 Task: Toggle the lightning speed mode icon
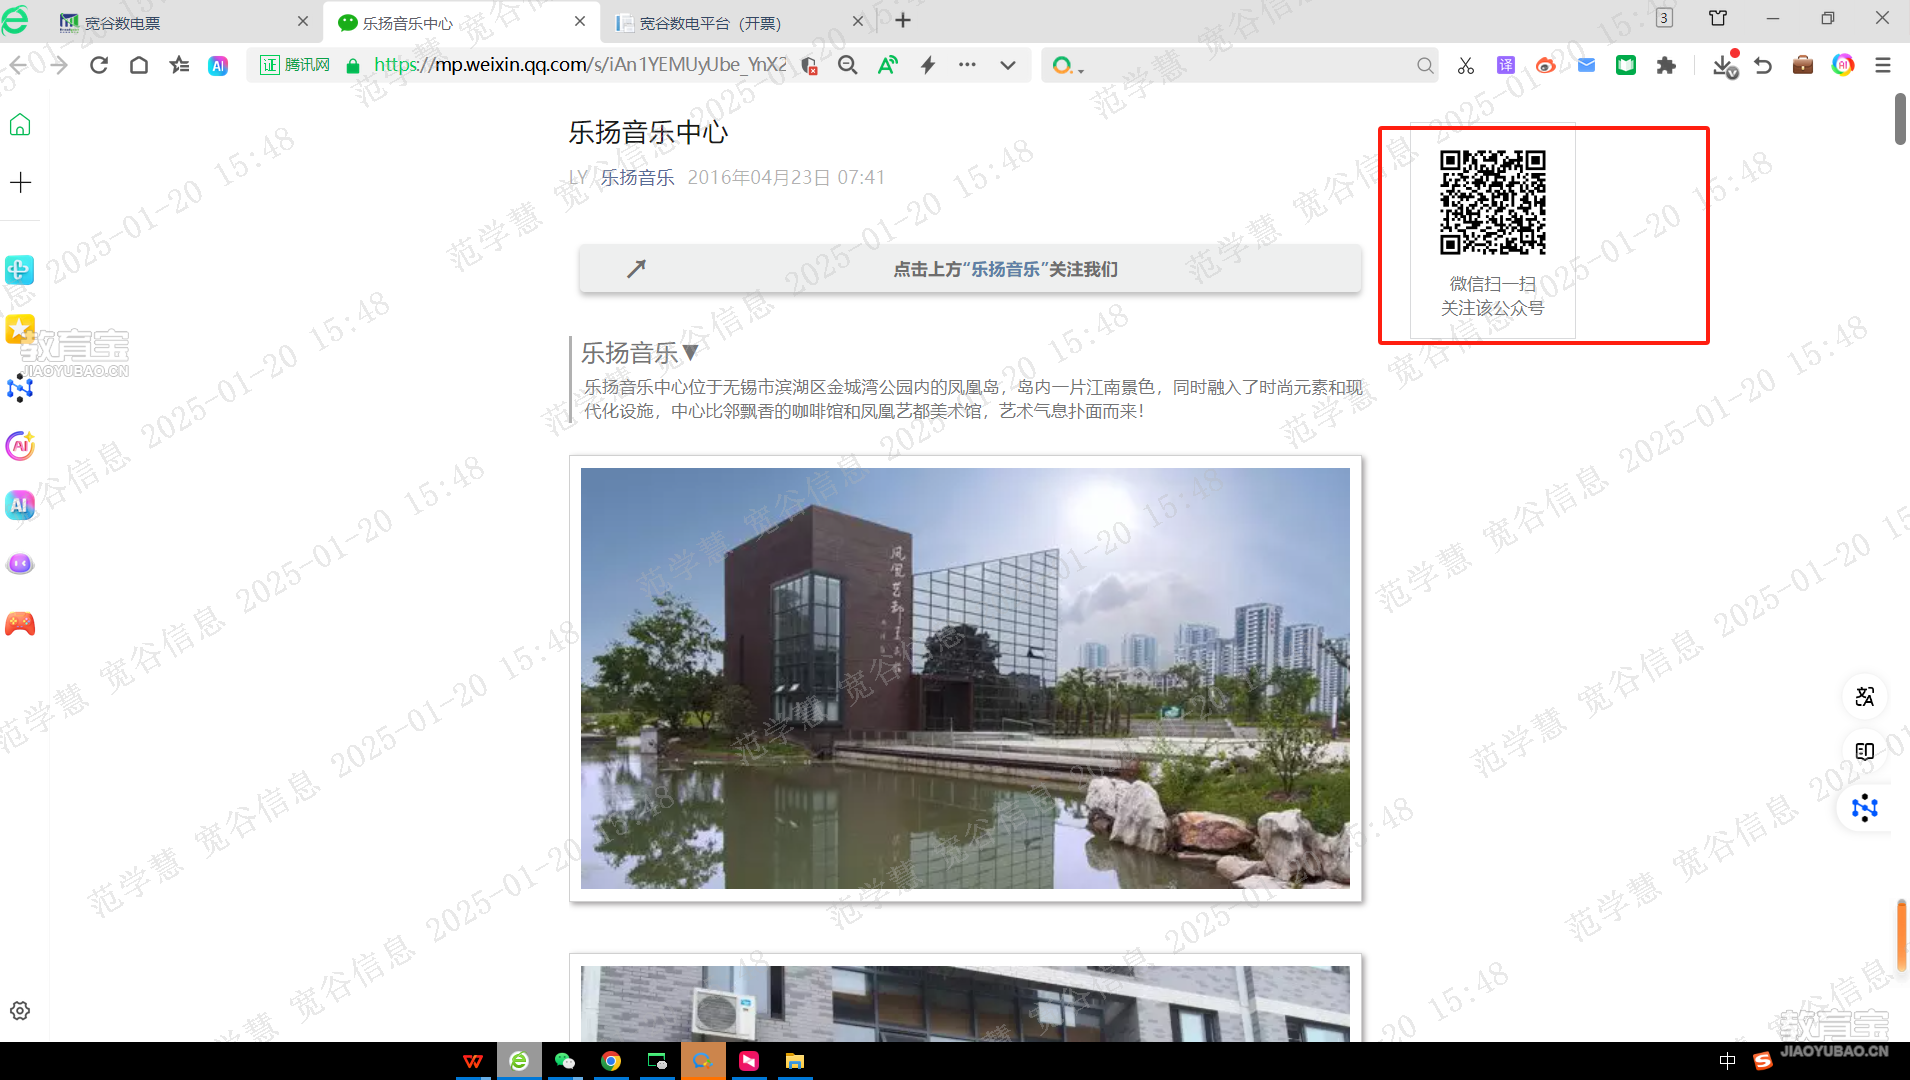pyautogui.click(x=928, y=65)
